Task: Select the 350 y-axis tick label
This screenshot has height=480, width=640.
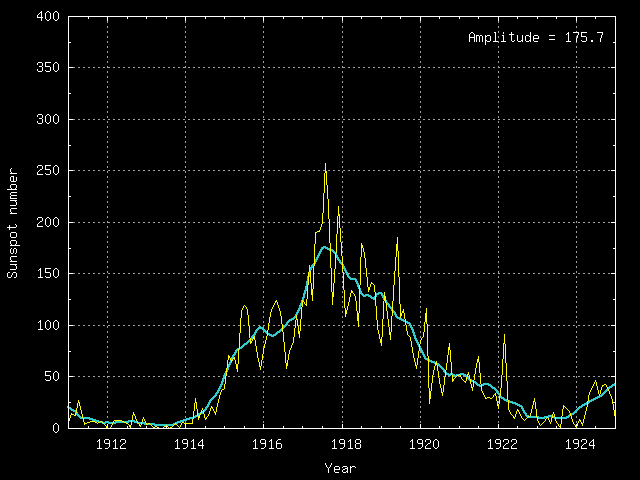Action: (x=49, y=68)
